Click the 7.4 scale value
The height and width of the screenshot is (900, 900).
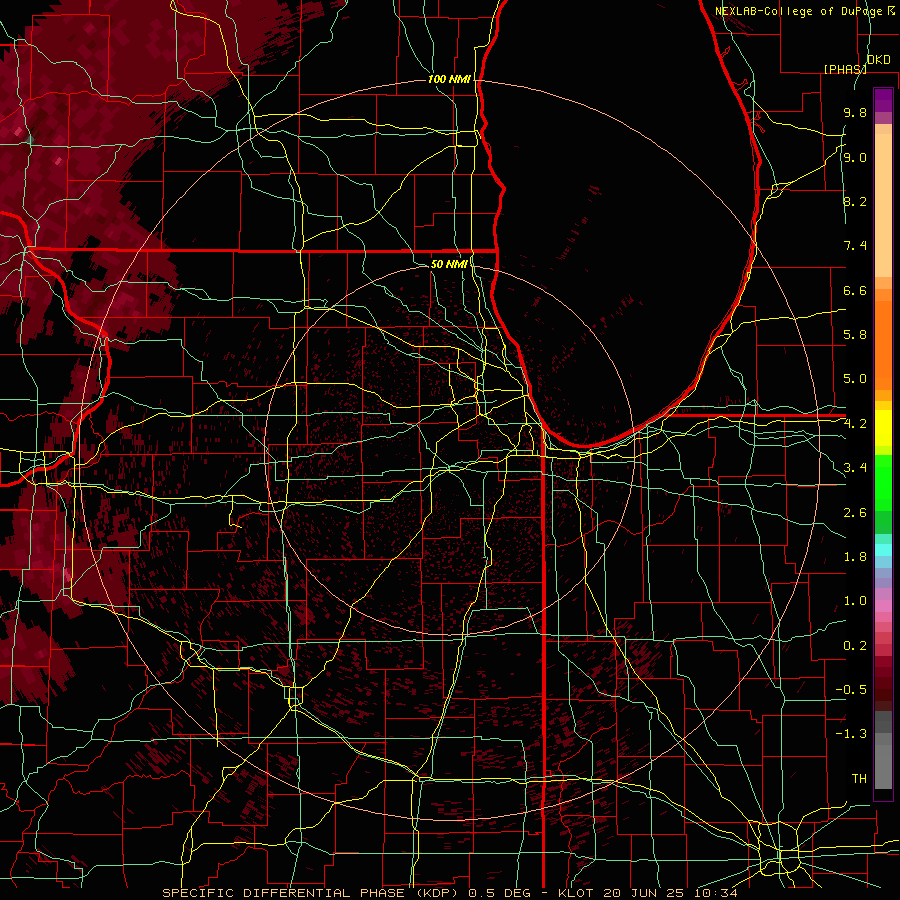click(855, 246)
